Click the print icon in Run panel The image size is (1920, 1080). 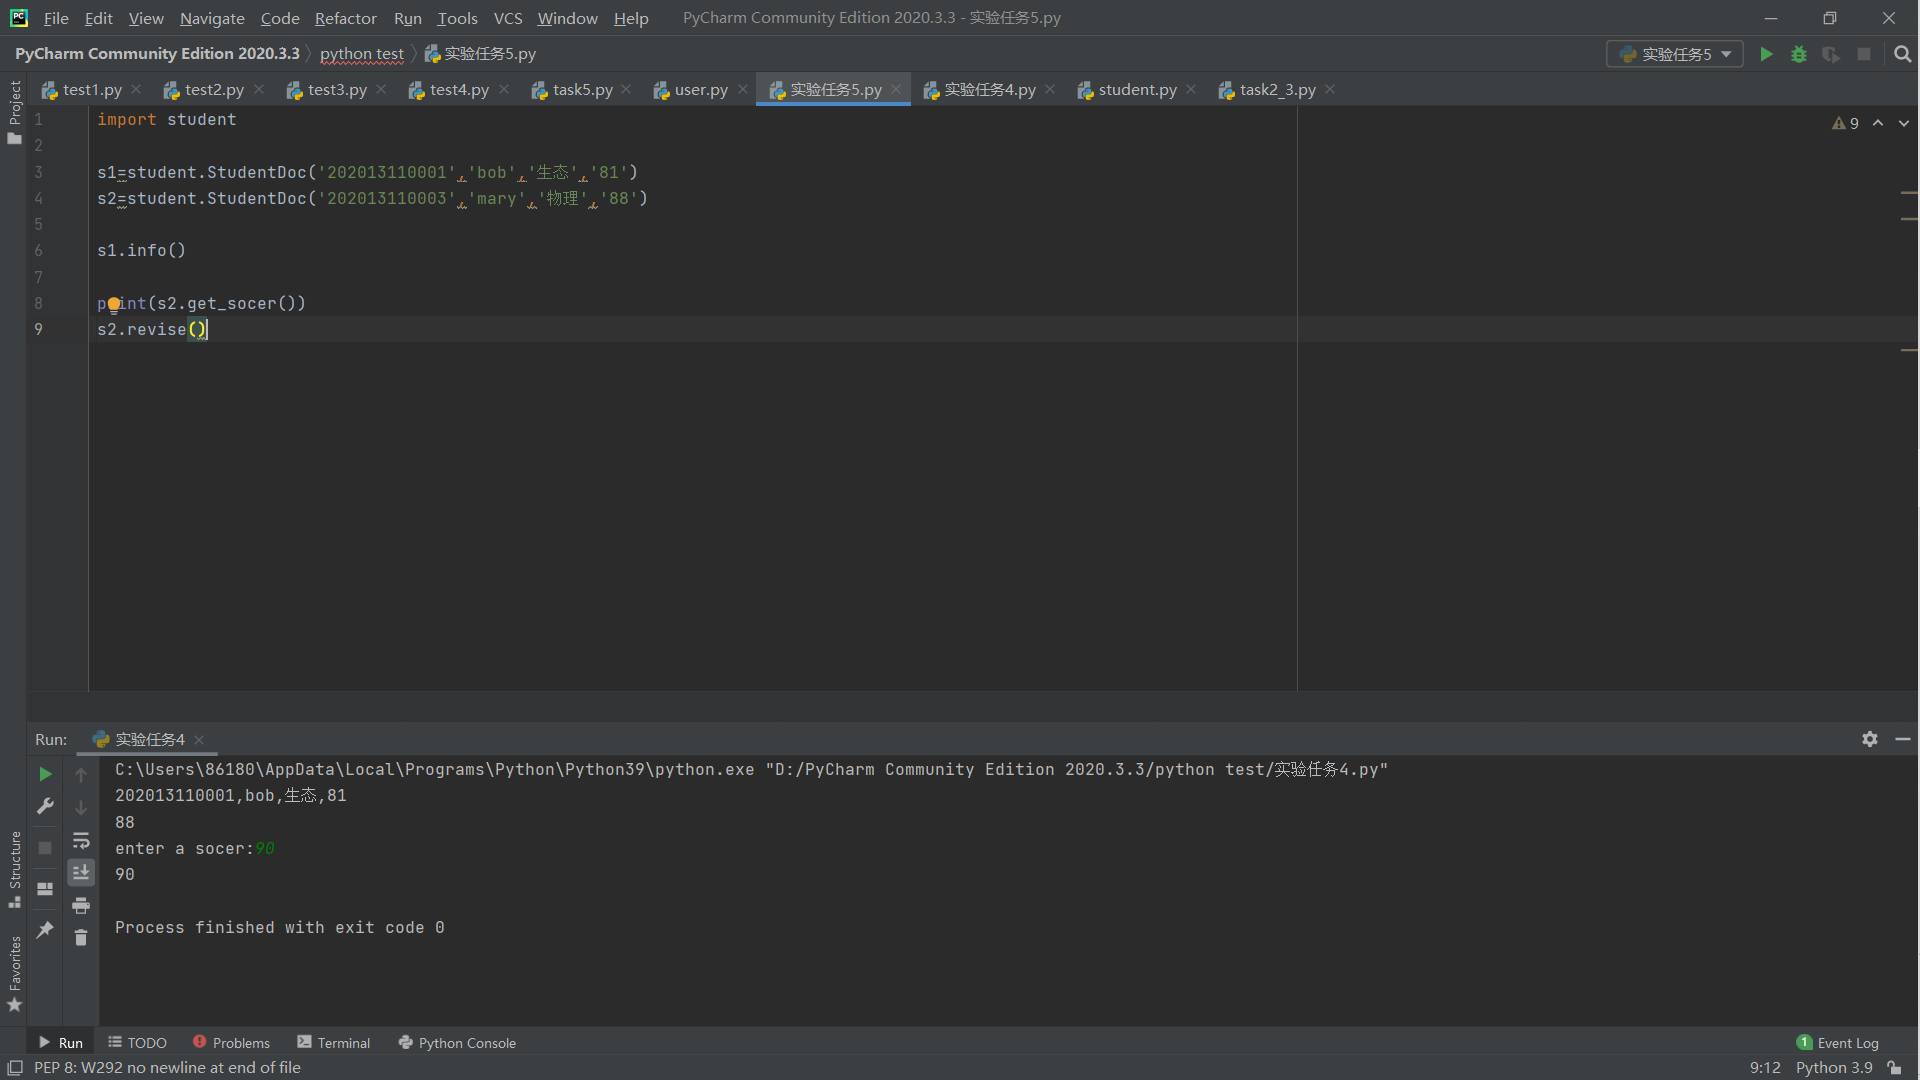coord(81,906)
